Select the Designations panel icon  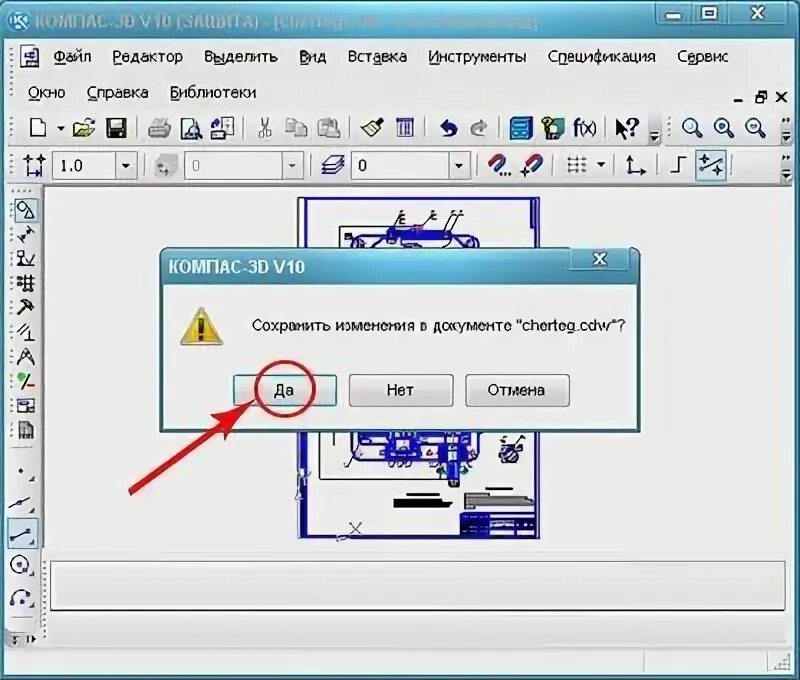[26, 259]
